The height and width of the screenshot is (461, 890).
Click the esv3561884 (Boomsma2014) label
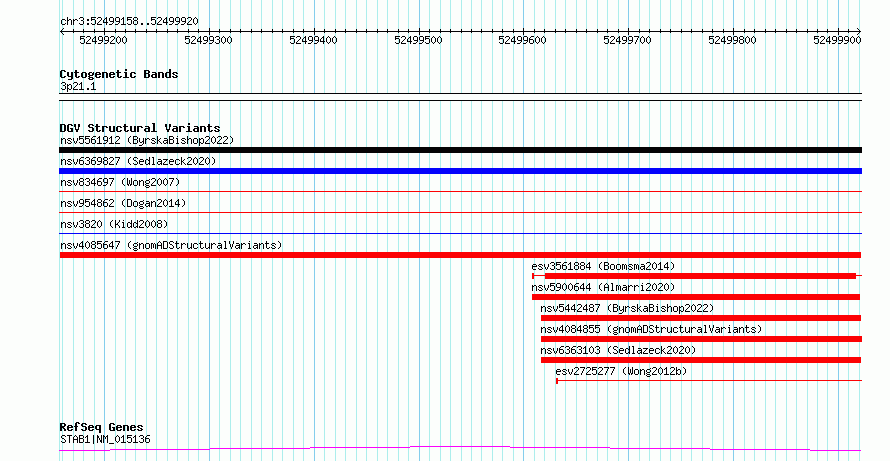tap(603, 266)
